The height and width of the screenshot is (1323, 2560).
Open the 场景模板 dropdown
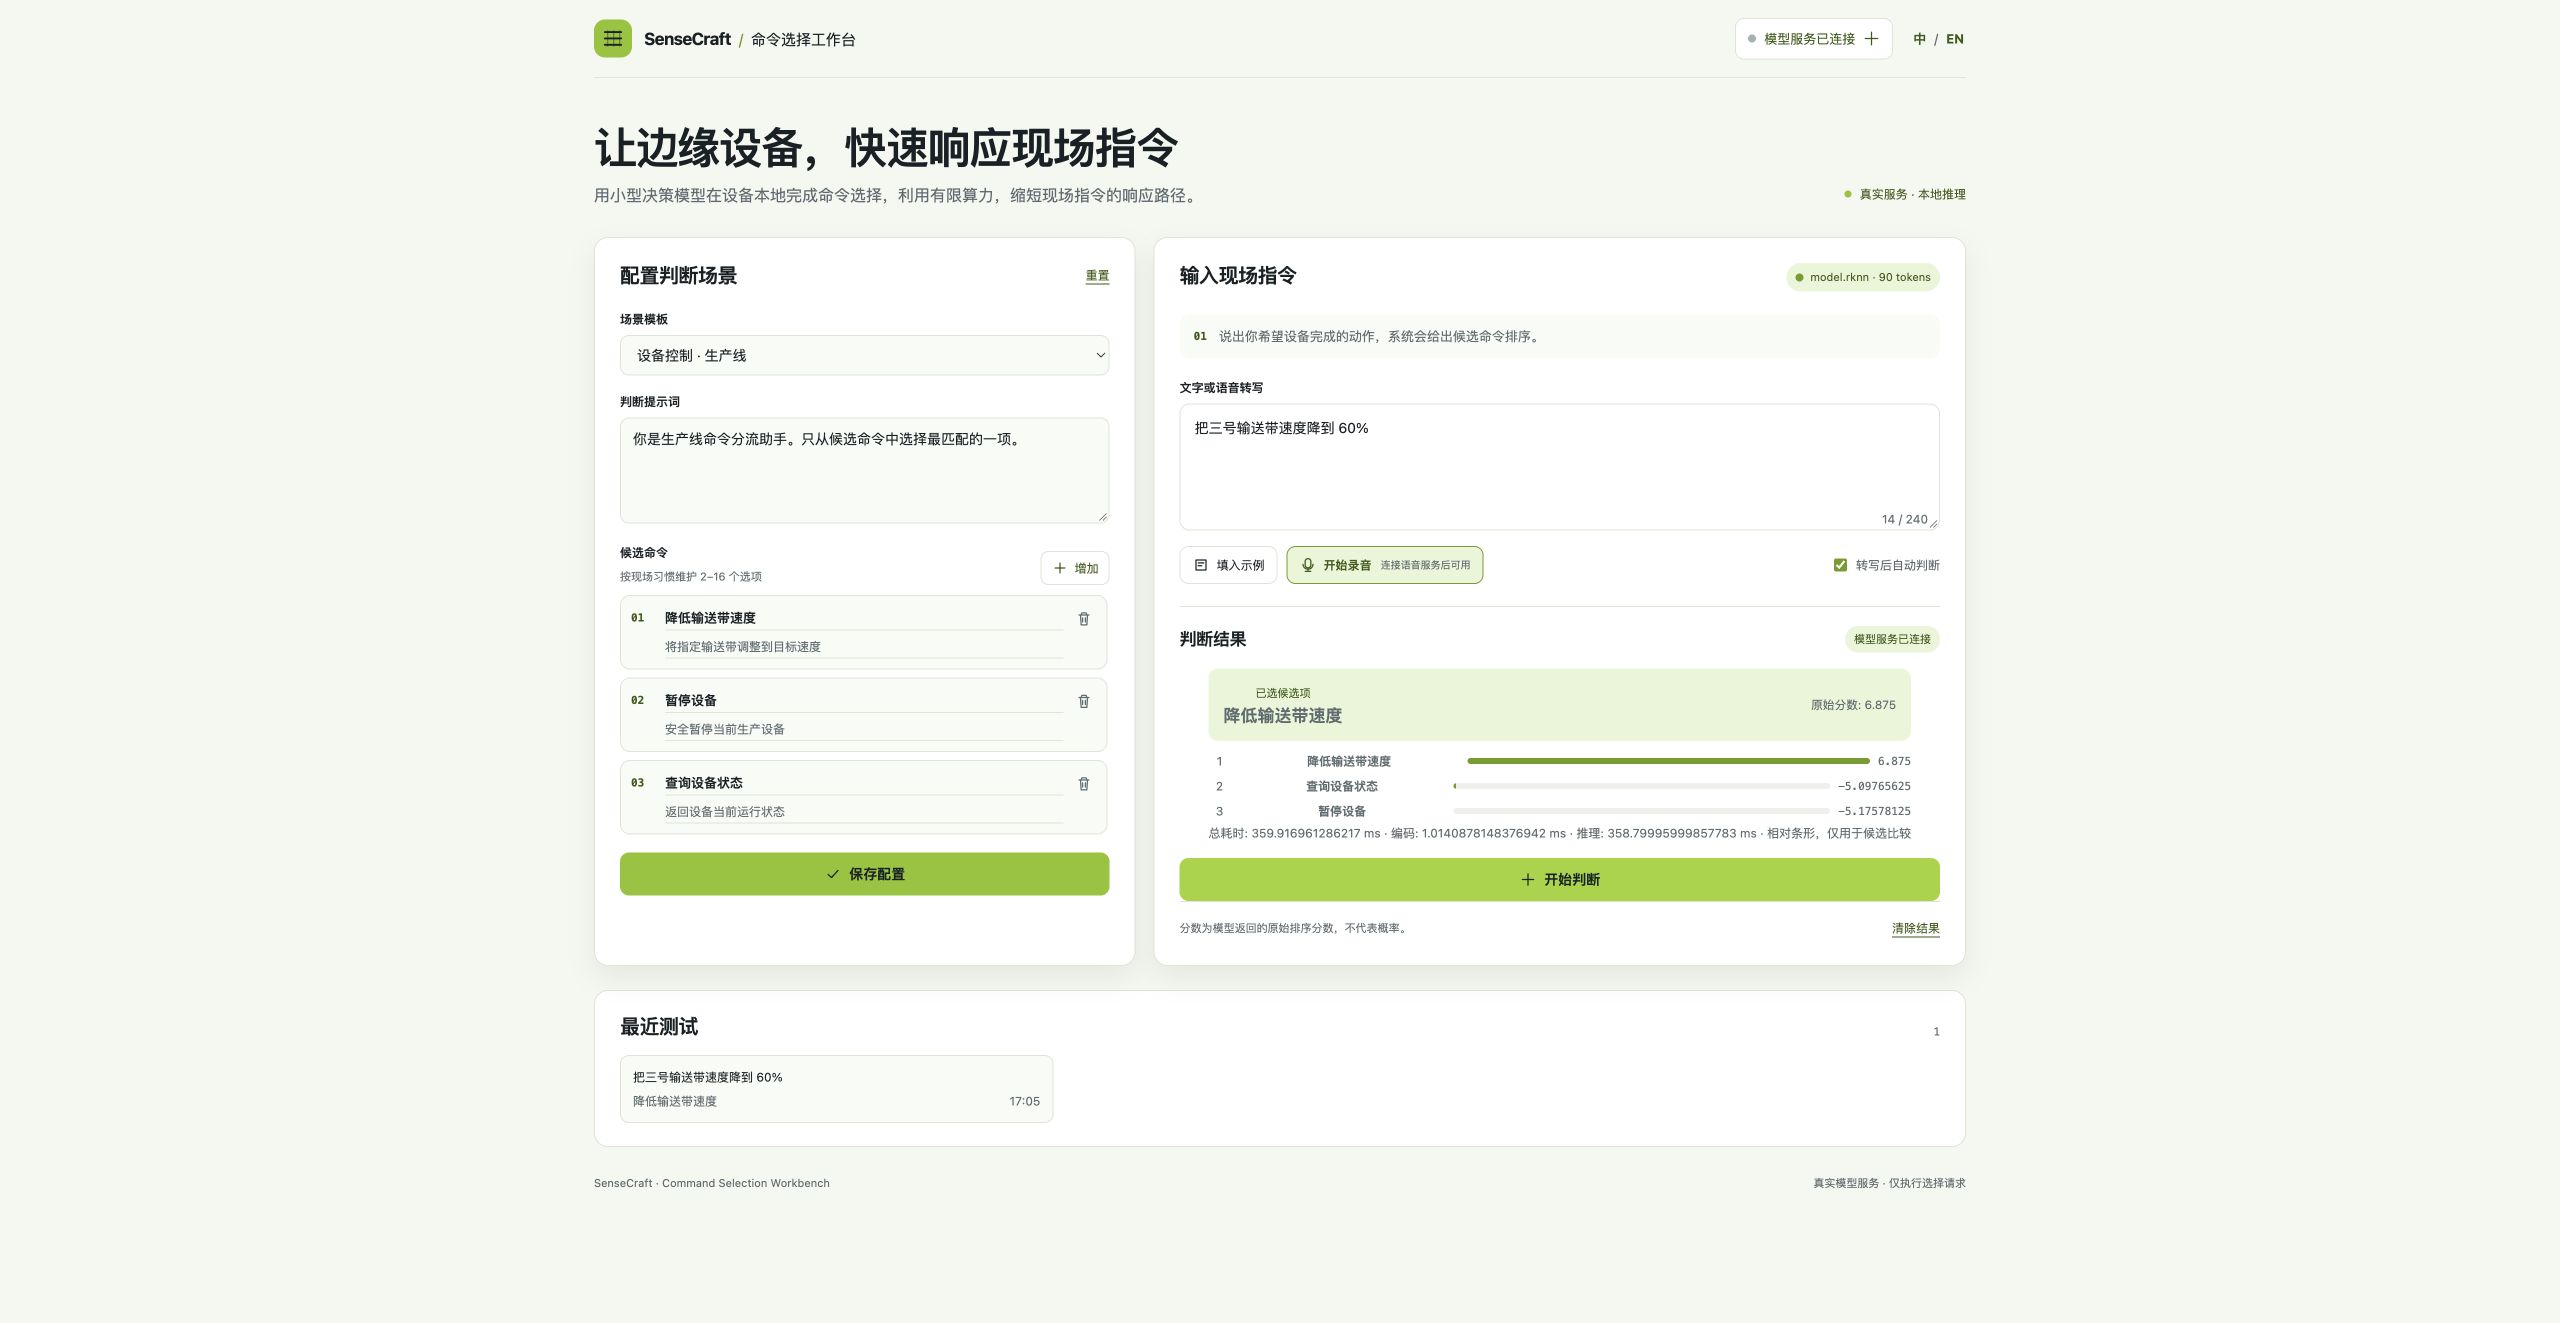tap(864, 355)
